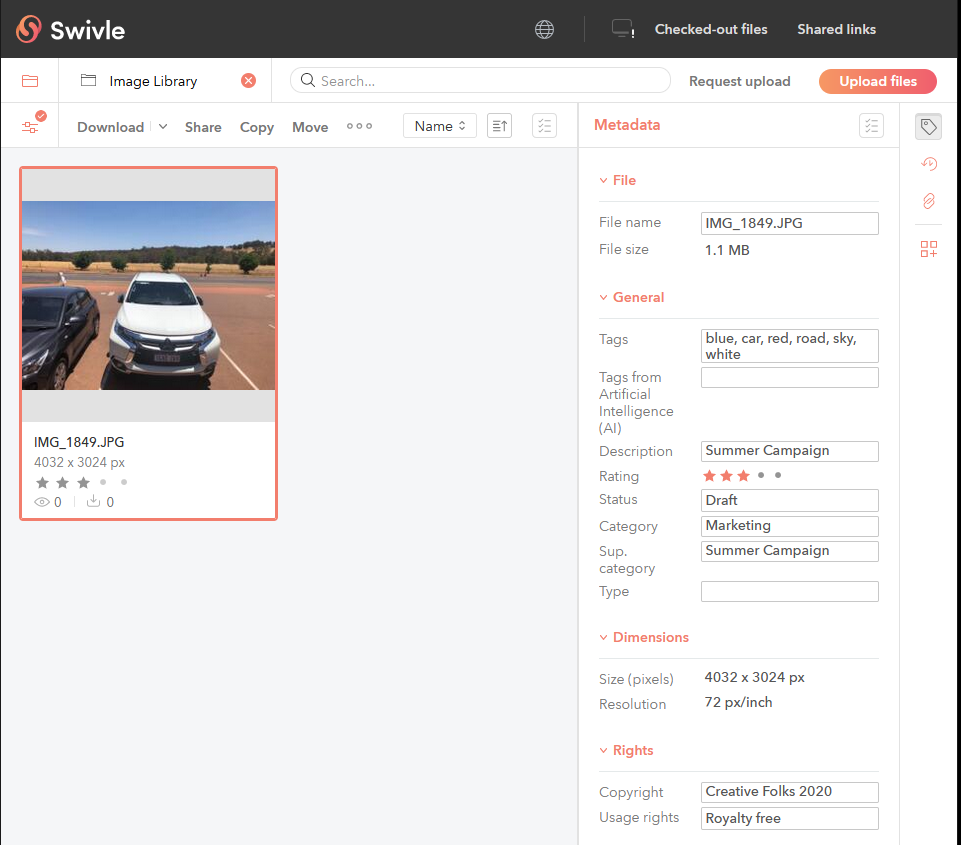Click the Image Library breadcrumb label
This screenshot has width=961, height=845.
pyautogui.click(x=153, y=81)
